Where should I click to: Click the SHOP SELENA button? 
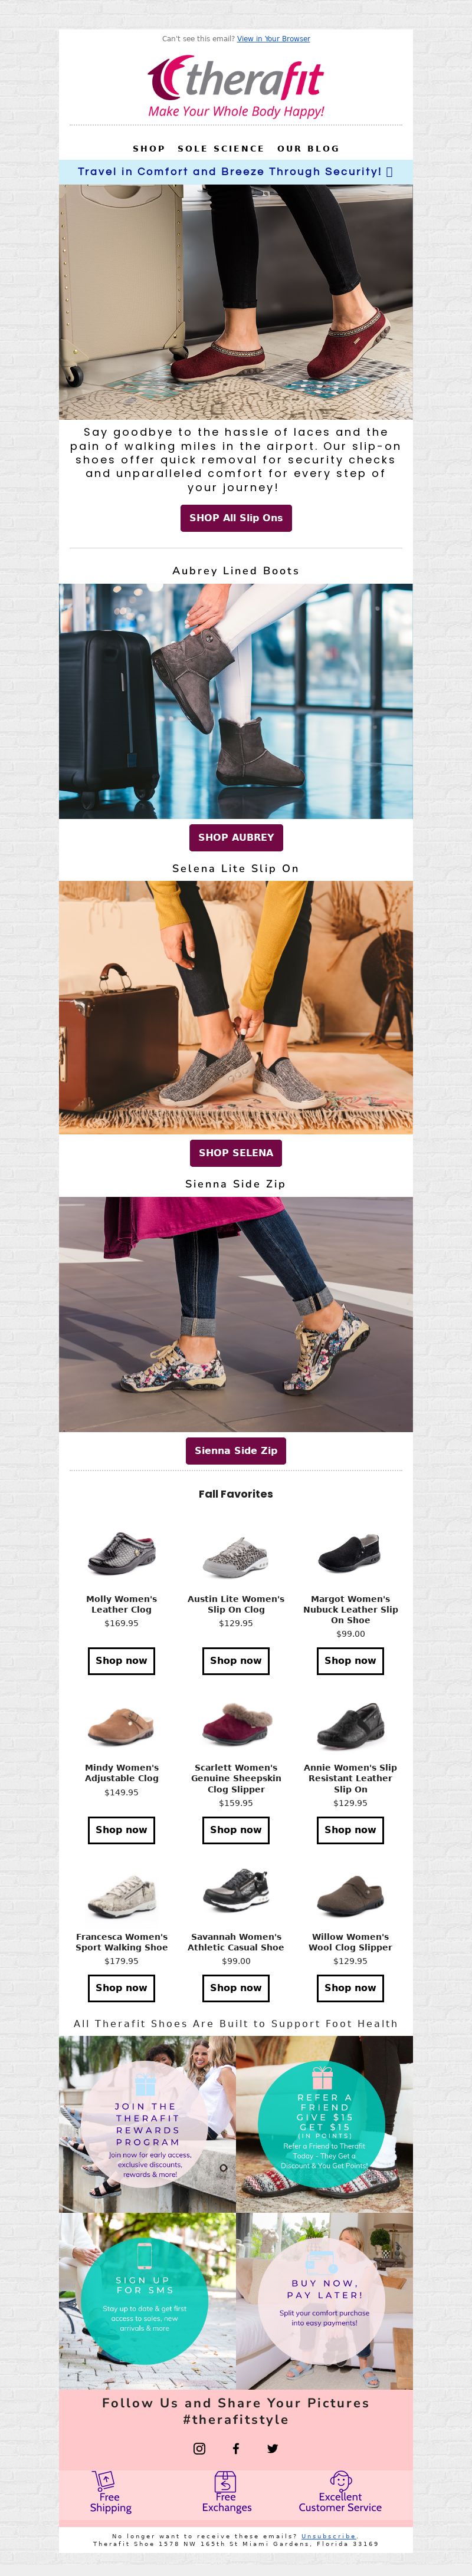click(x=236, y=1153)
